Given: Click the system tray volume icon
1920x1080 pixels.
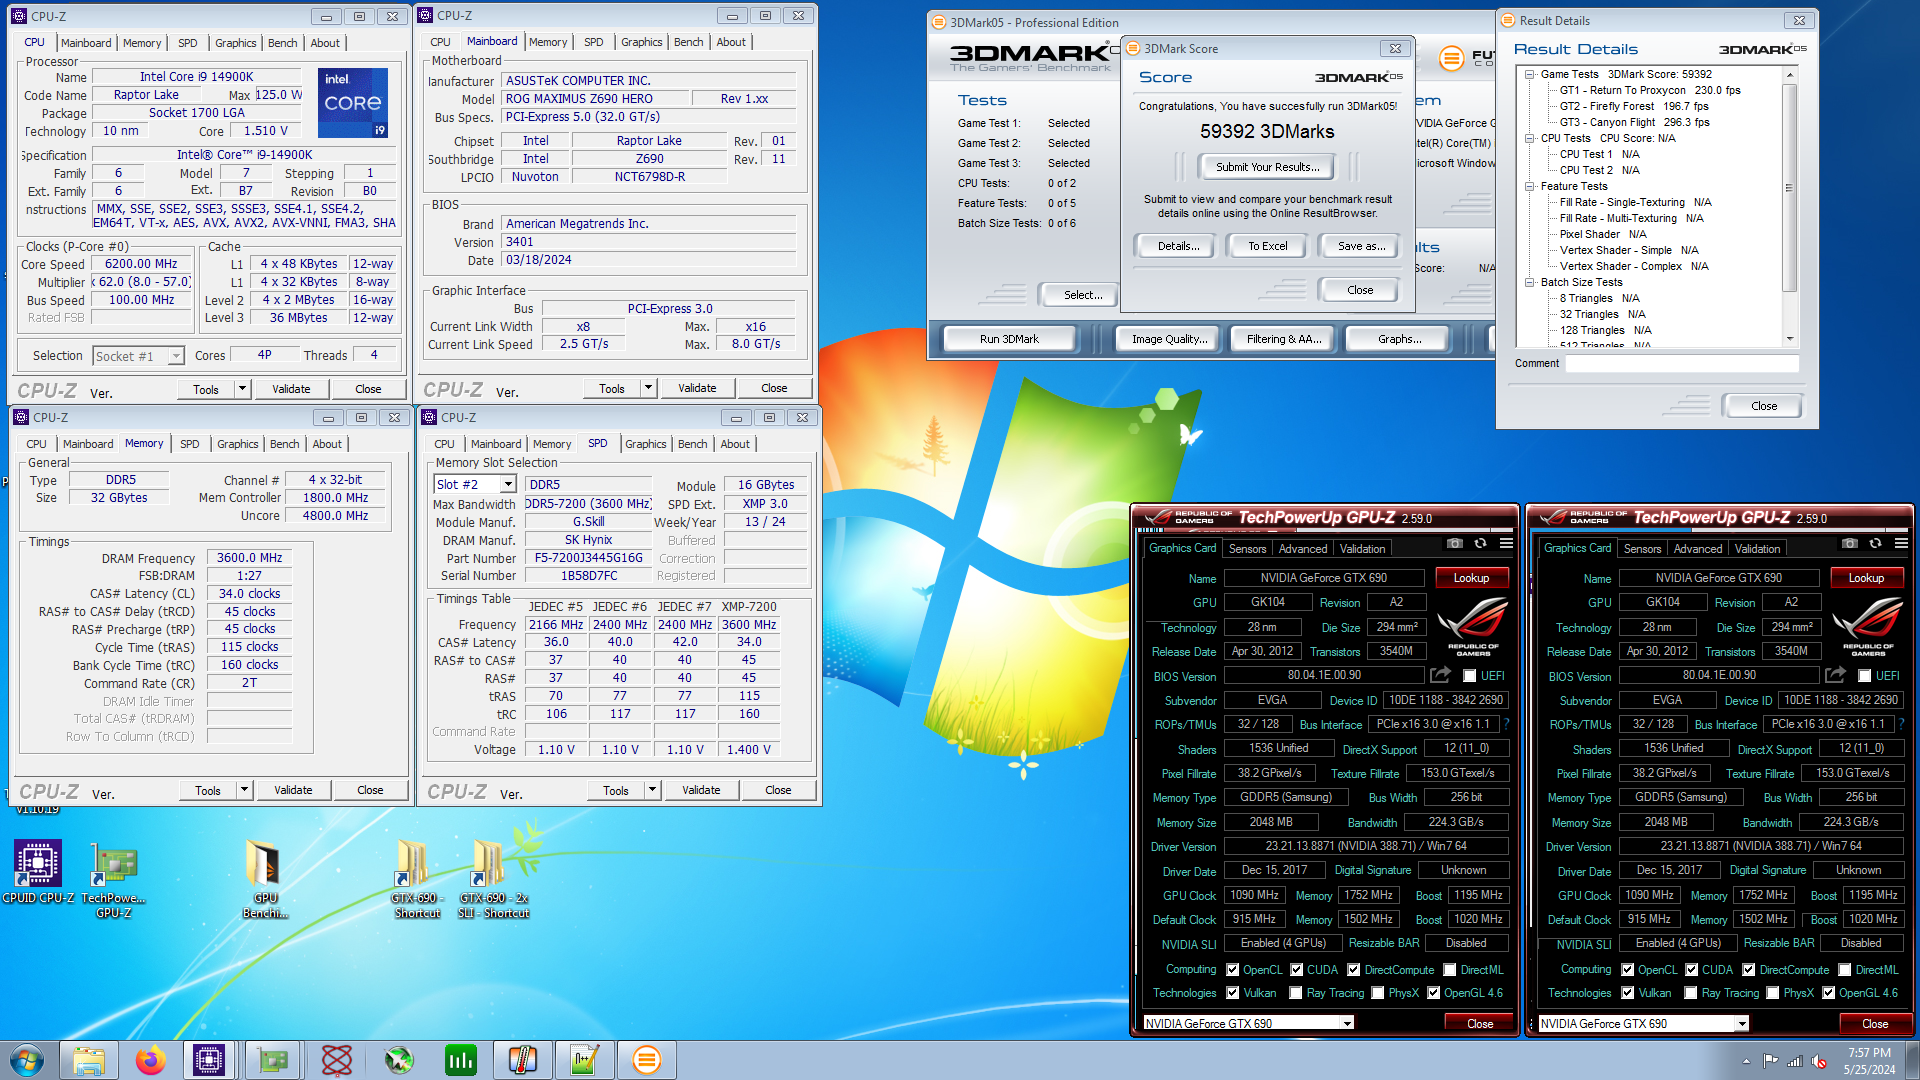Looking at the screenshot, I should (1819, 1061).
